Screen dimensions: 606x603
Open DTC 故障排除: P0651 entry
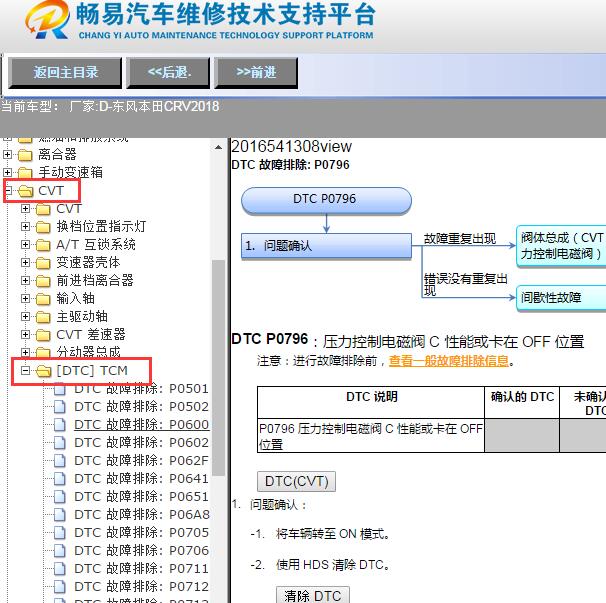coord(141,496)
